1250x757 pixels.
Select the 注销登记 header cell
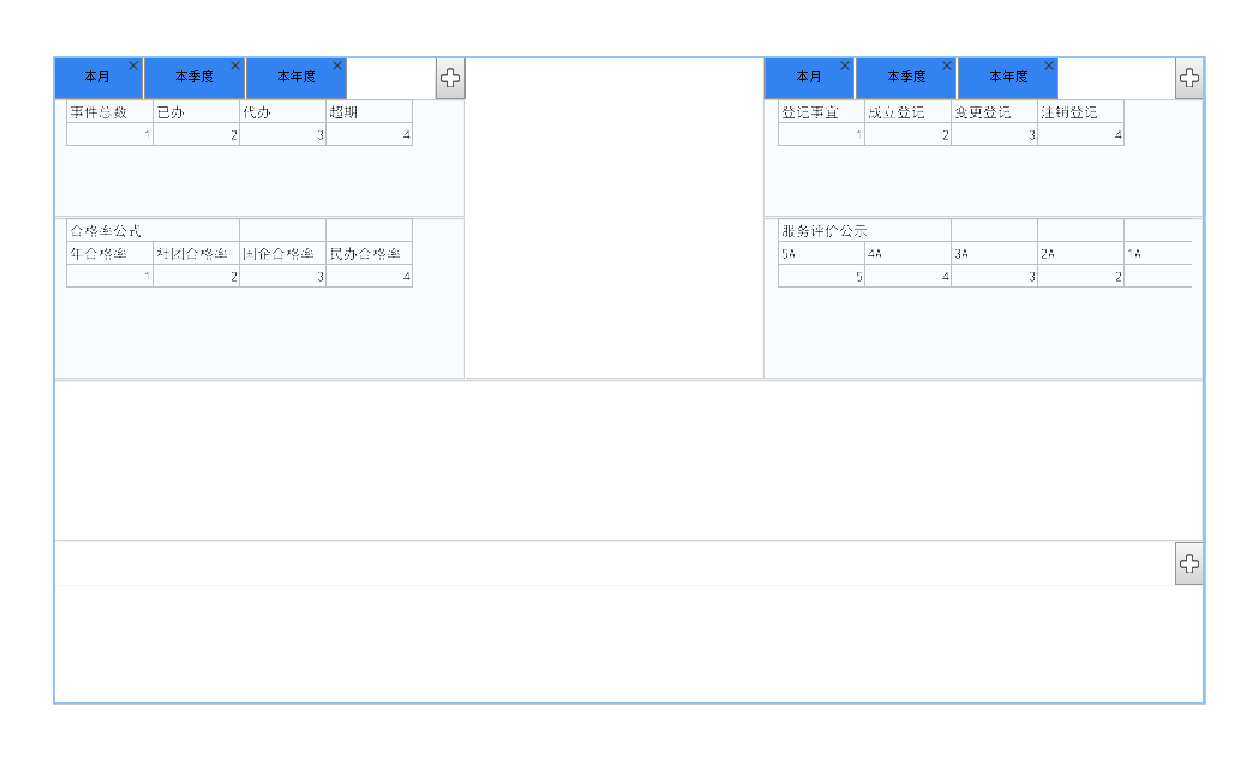[1081, 112]
